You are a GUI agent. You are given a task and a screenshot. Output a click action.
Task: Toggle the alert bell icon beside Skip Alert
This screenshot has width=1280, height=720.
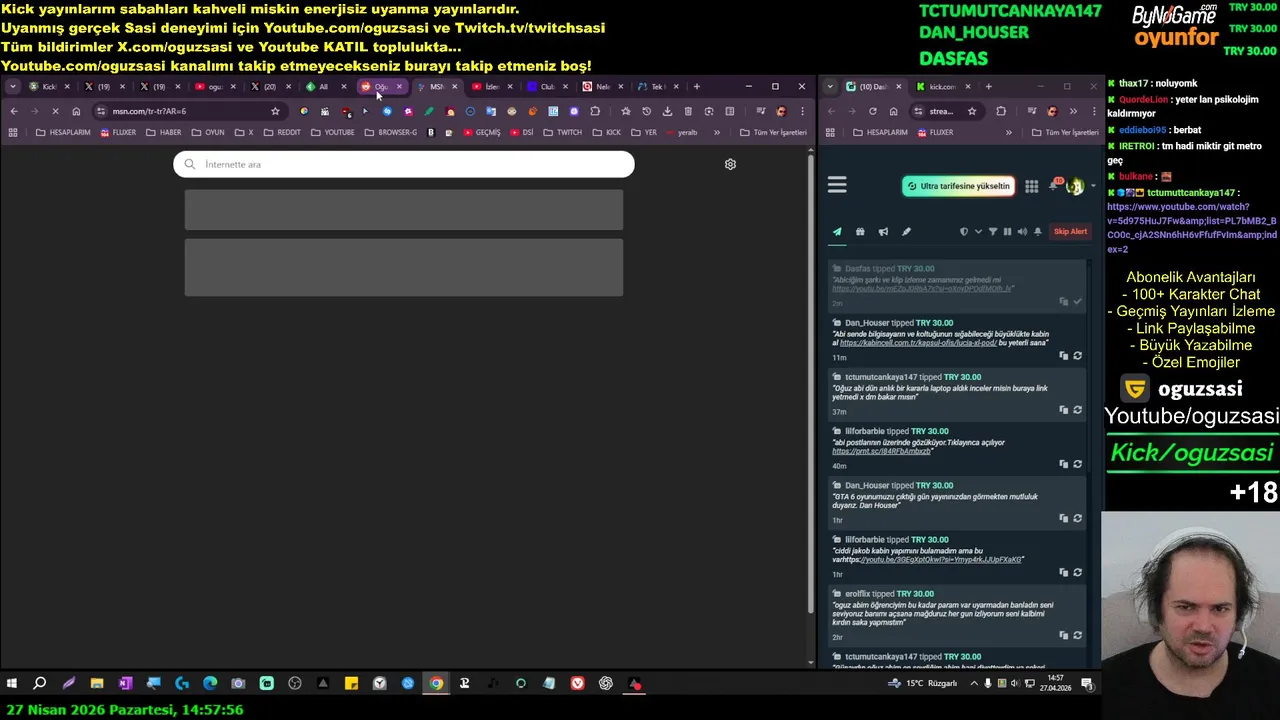tap(1038, 232)
